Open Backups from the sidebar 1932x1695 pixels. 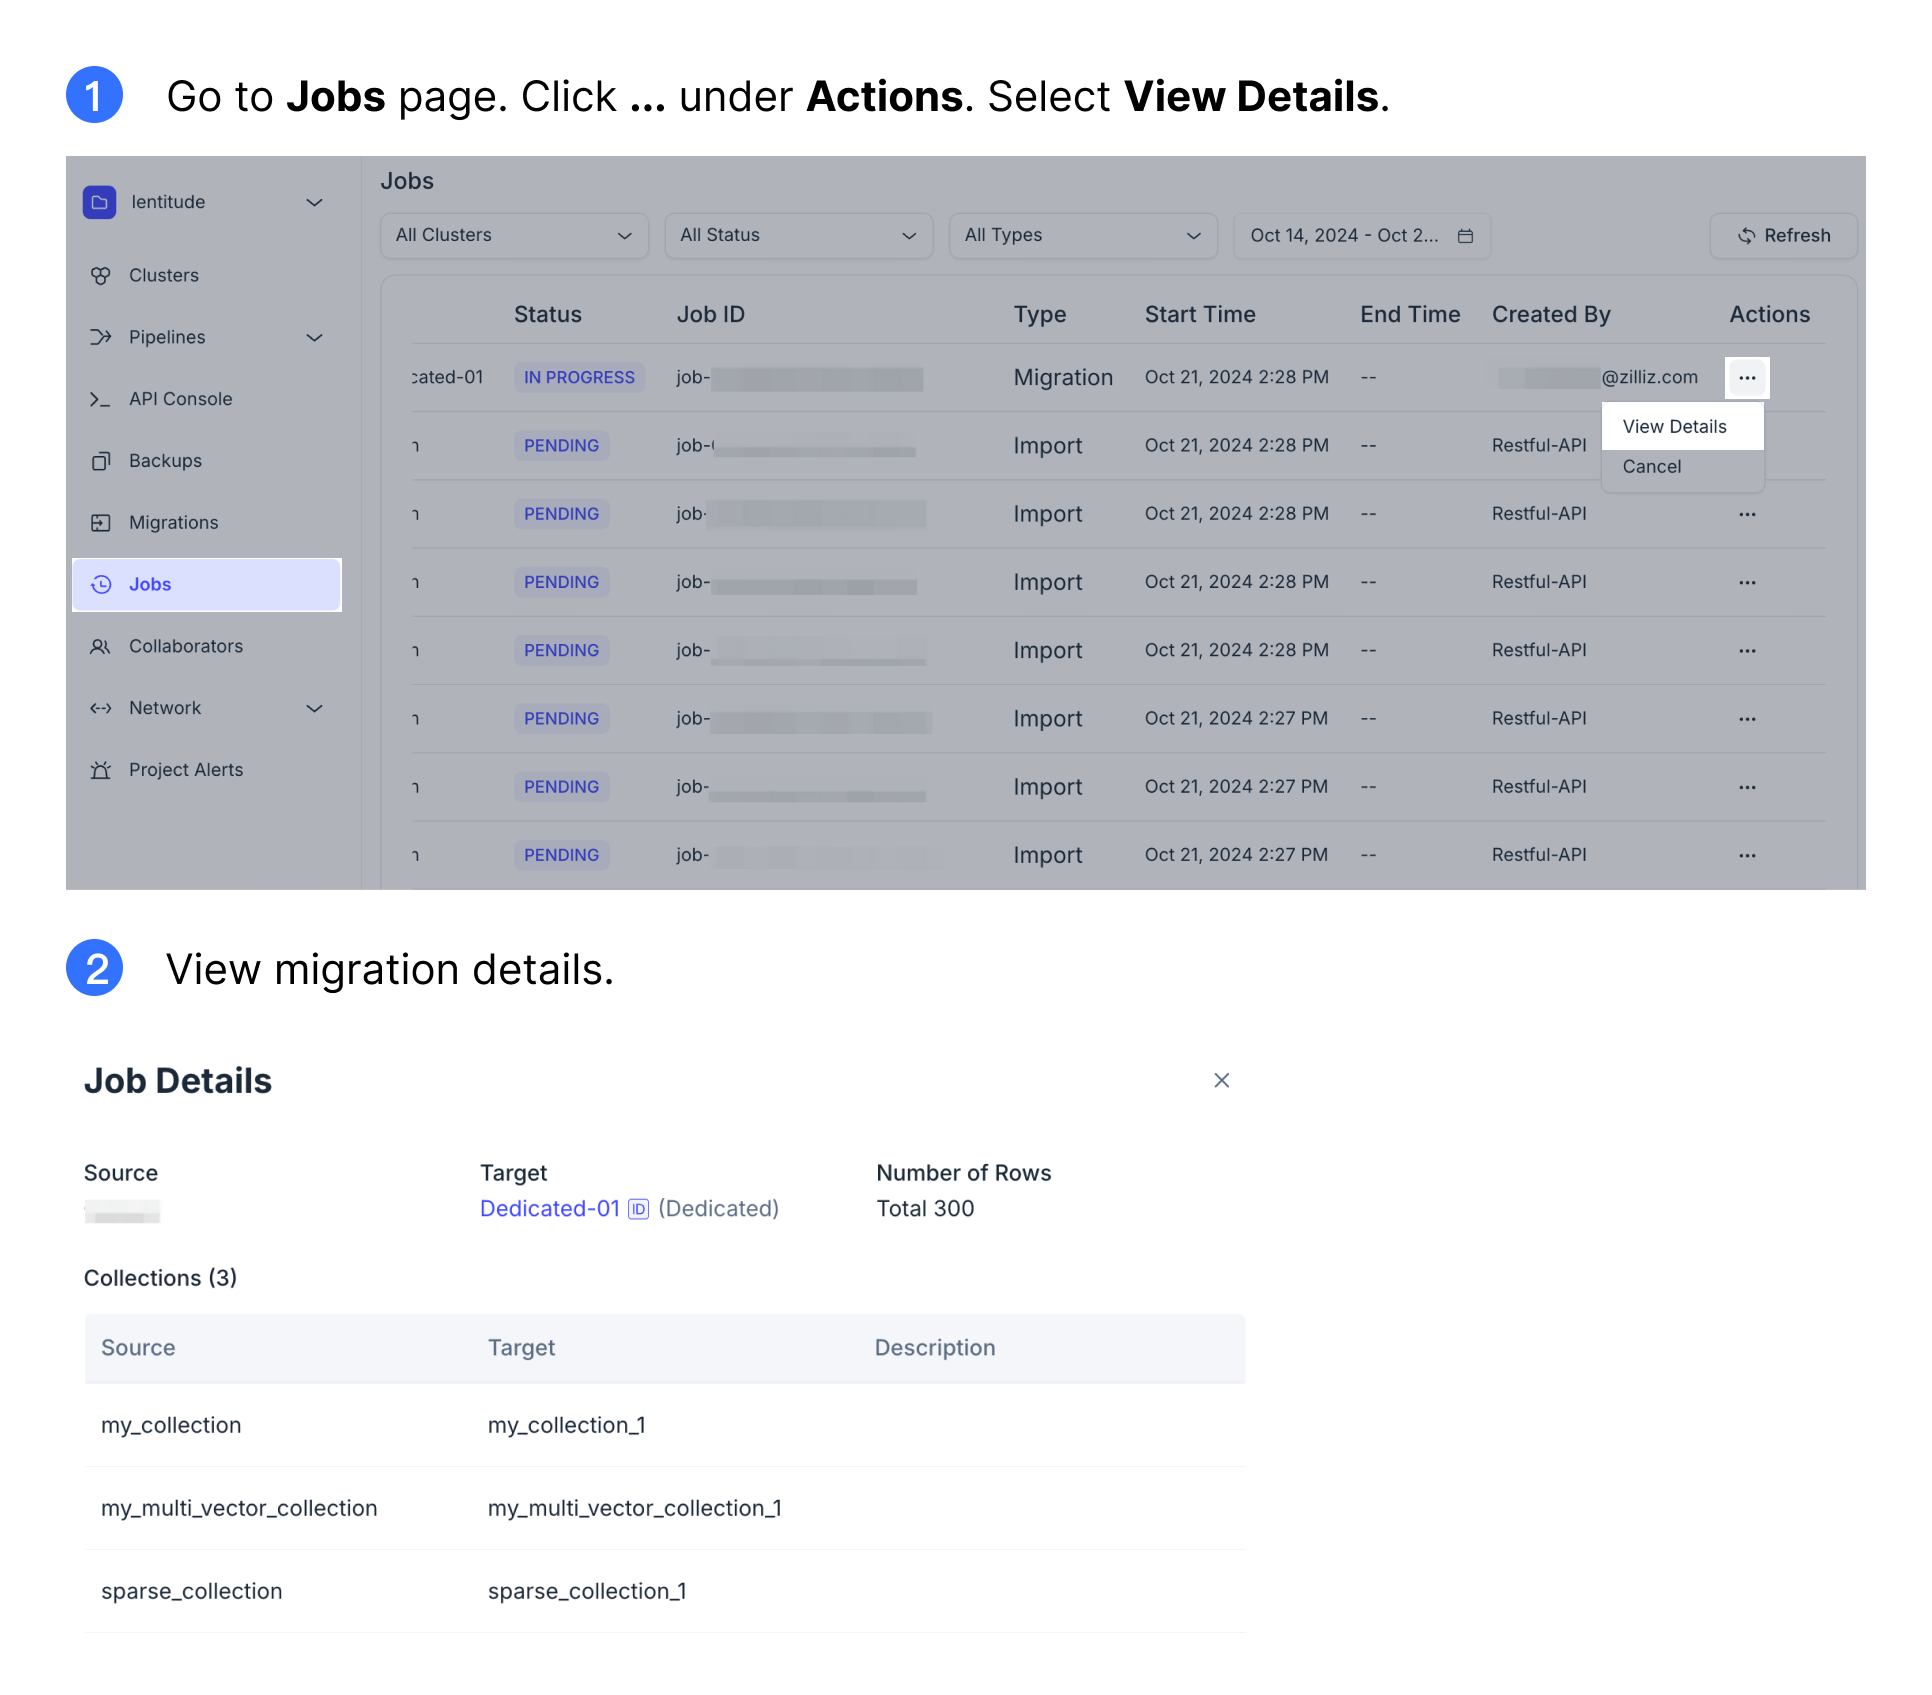(165, 461)
